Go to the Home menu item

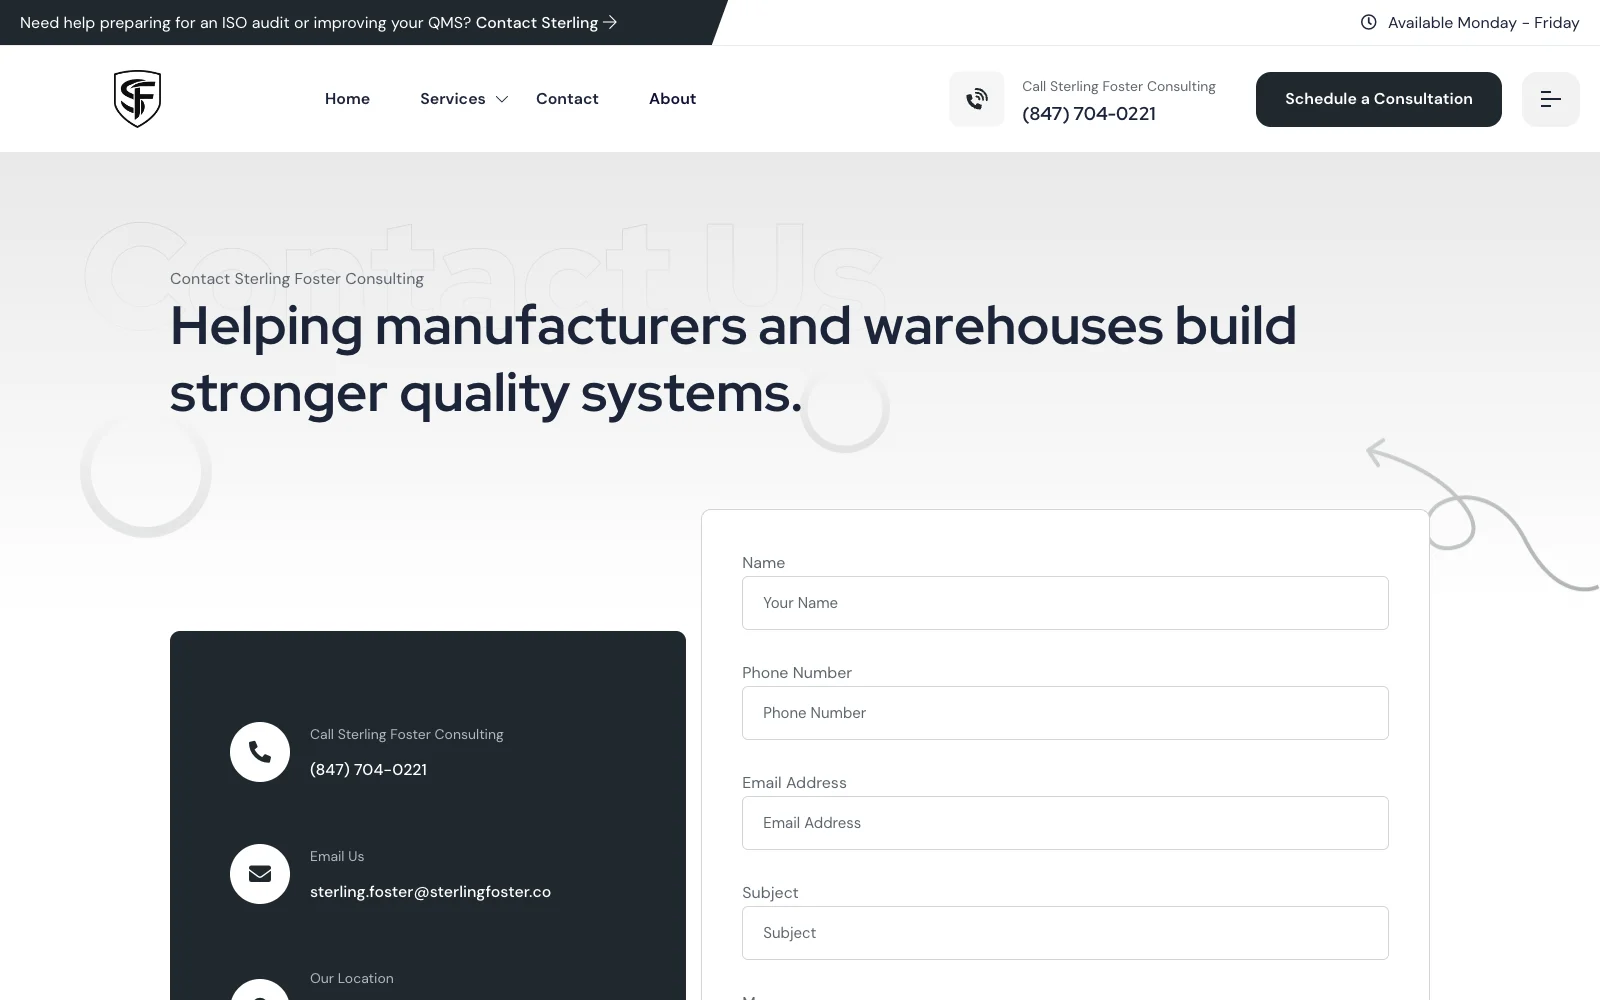[347, 99]
